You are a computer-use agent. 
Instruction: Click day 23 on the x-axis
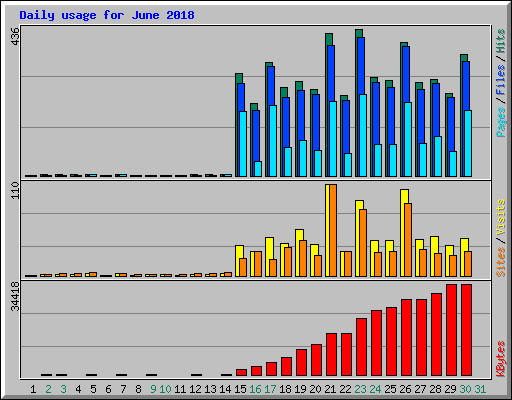[x=360, y=389]
